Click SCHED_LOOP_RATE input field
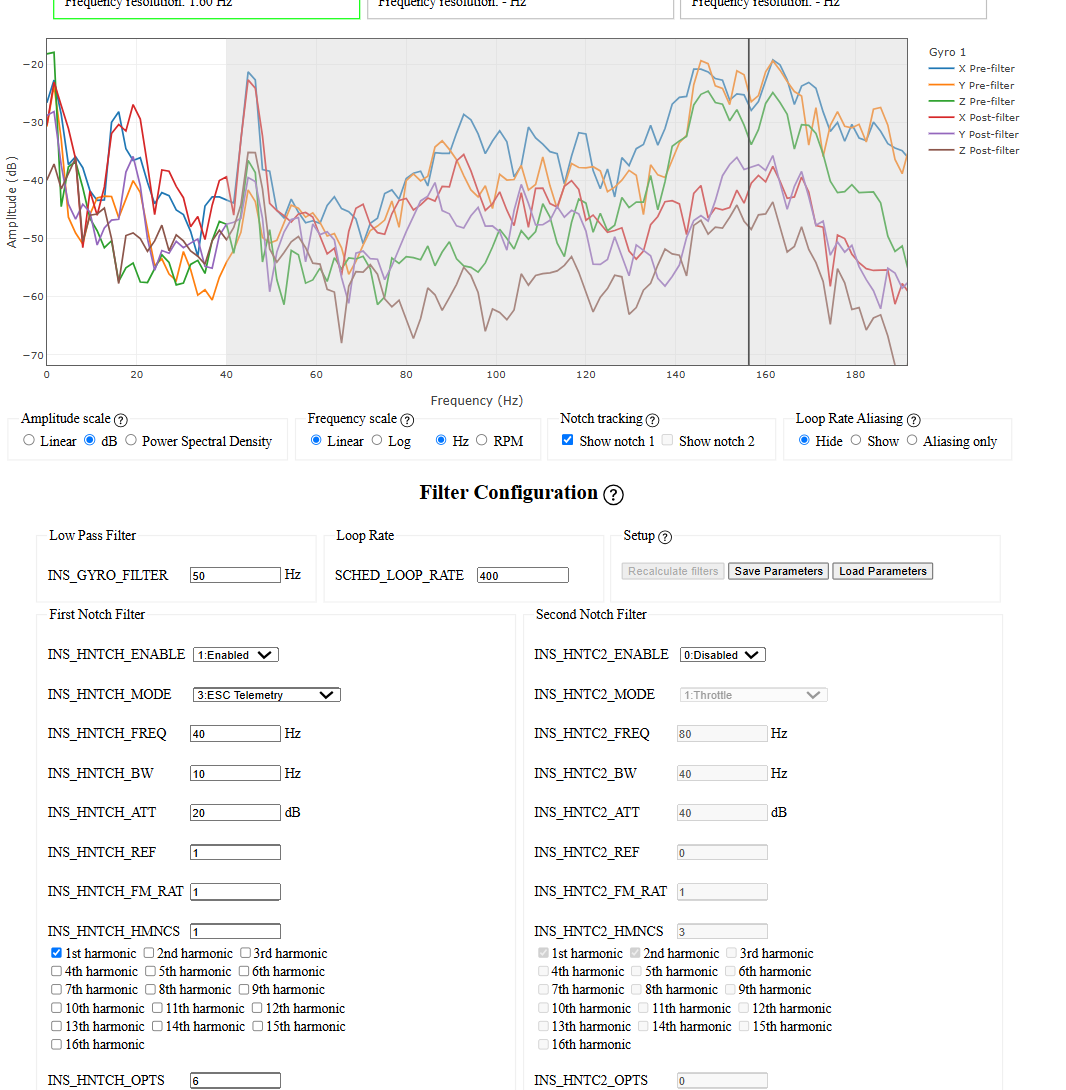The height and width of the screenshot is (1090, 1066). click(x=523, y=575)
